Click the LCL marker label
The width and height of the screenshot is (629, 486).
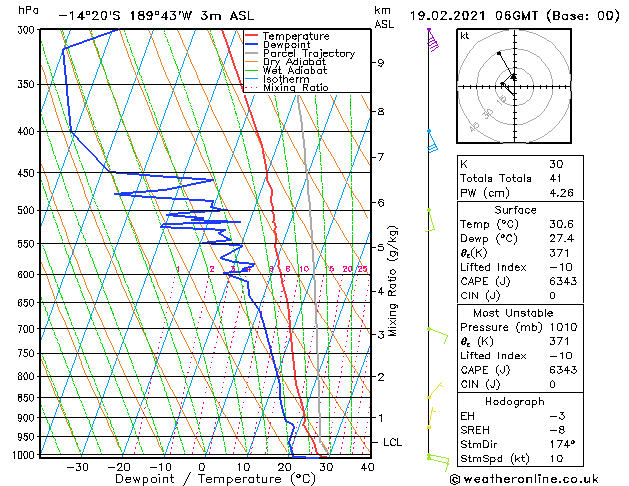[392, 442]
